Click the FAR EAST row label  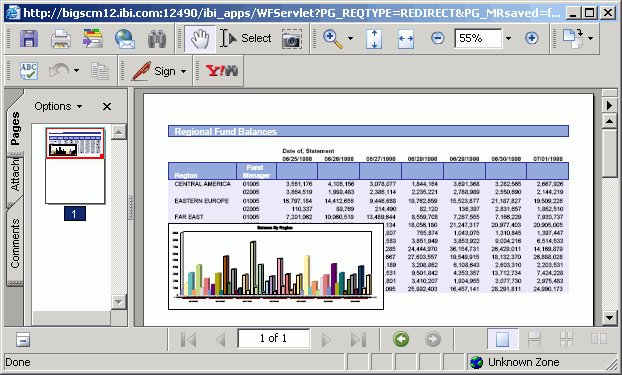coord(189,217)
